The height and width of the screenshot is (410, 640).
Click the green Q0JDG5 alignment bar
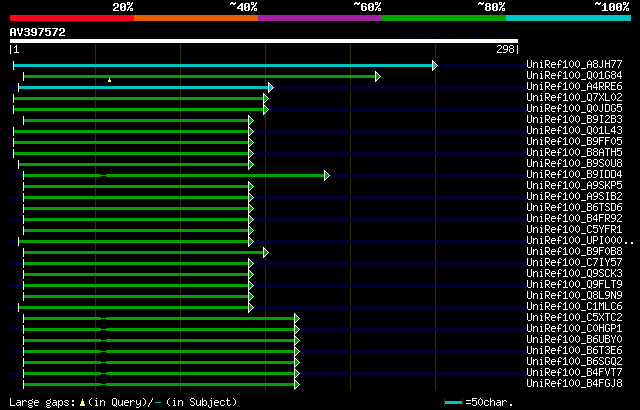click(138, 109)
